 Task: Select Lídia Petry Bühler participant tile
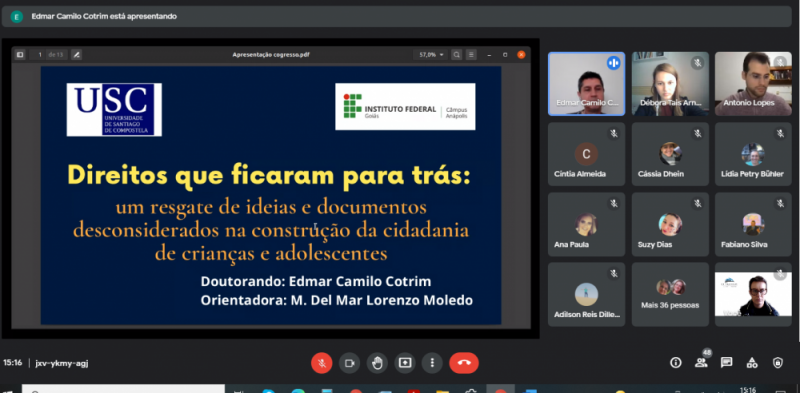tap(753, 154)
